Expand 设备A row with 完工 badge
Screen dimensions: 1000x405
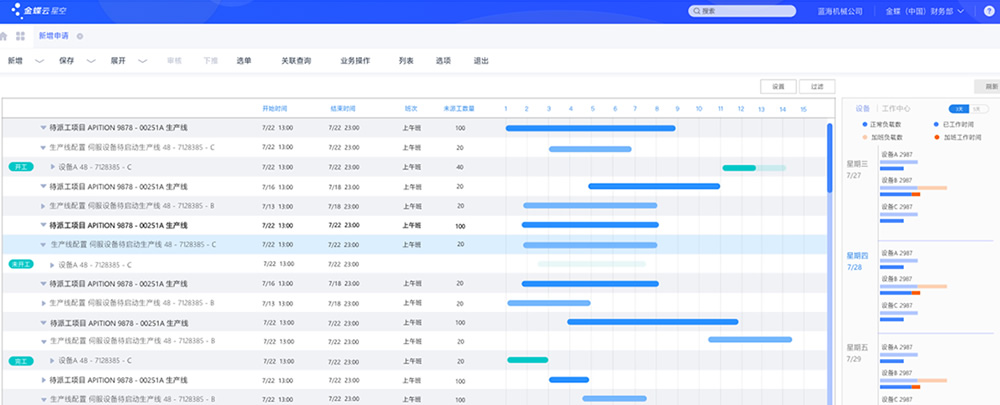coord(53,361)
